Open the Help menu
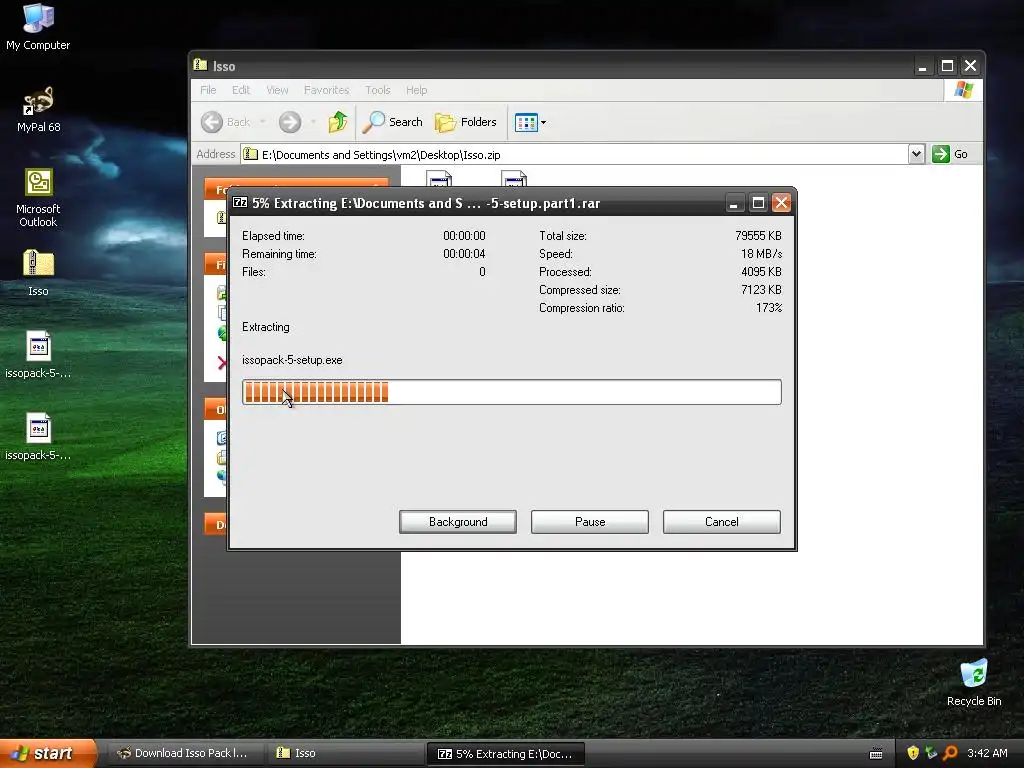This screenshot has width=1024, height=768. (x=416, y=90)
